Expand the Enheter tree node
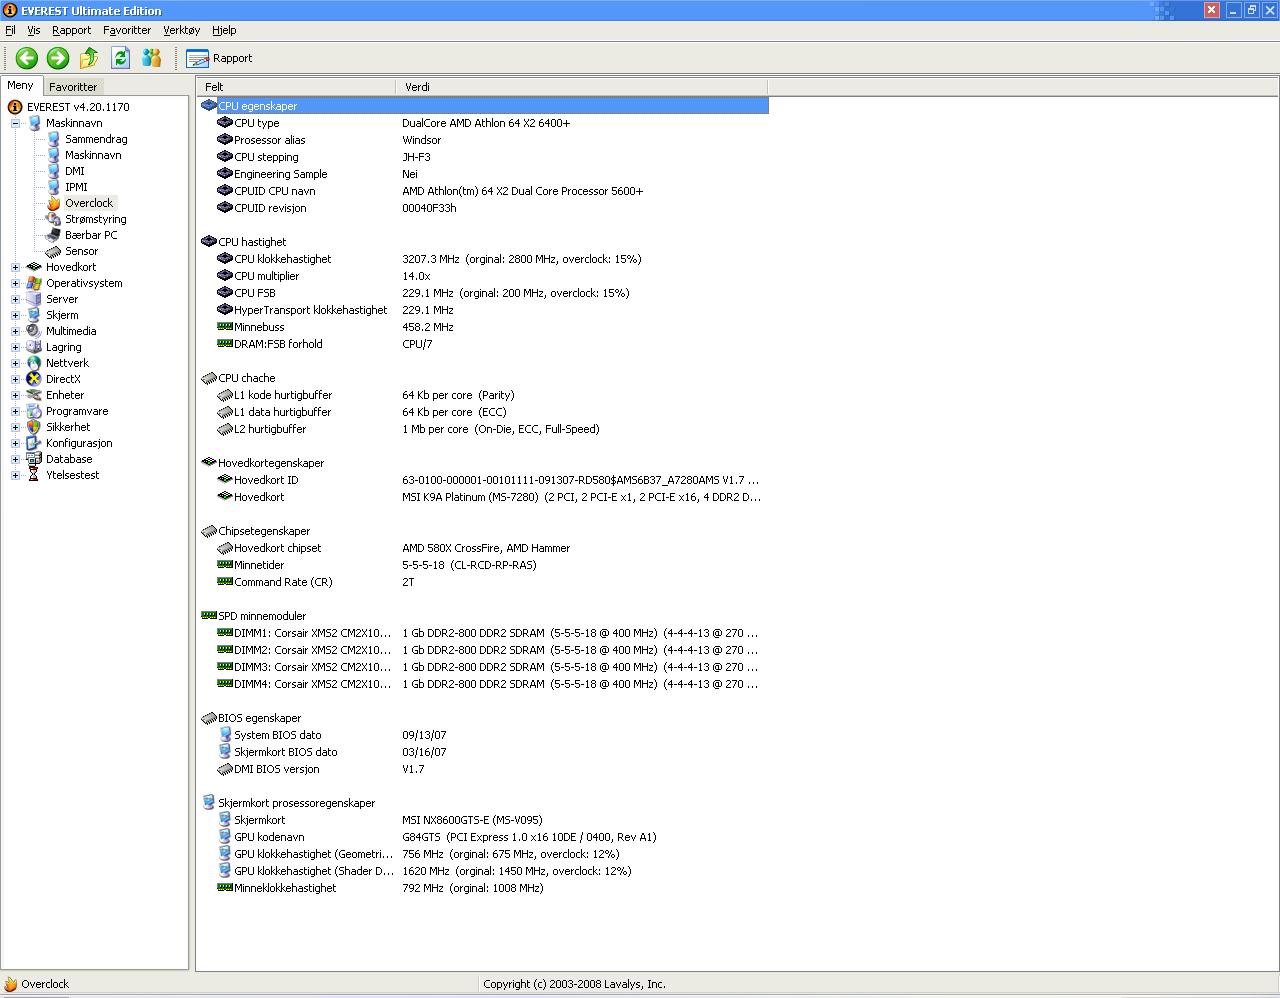Image resolution: width=1280 pixels, height=998 pixels. click(15, 395)
